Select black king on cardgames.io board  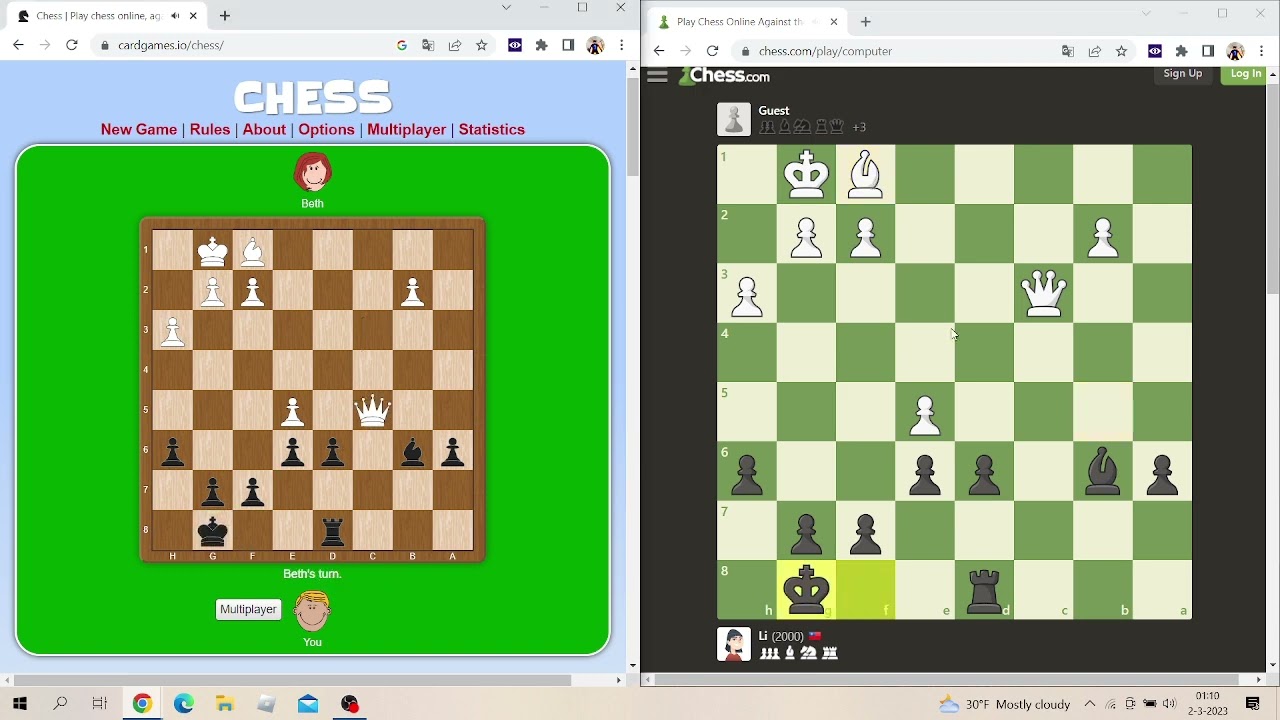tap(212, 530)
